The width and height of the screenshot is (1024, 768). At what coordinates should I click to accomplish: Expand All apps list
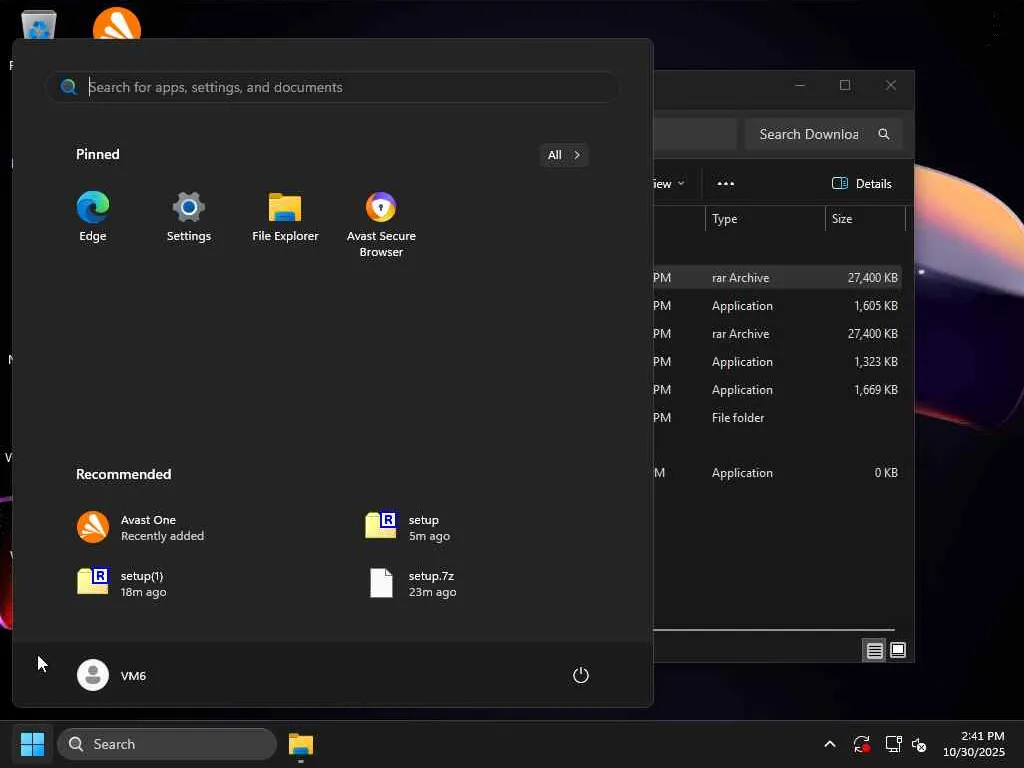point(563,155)
